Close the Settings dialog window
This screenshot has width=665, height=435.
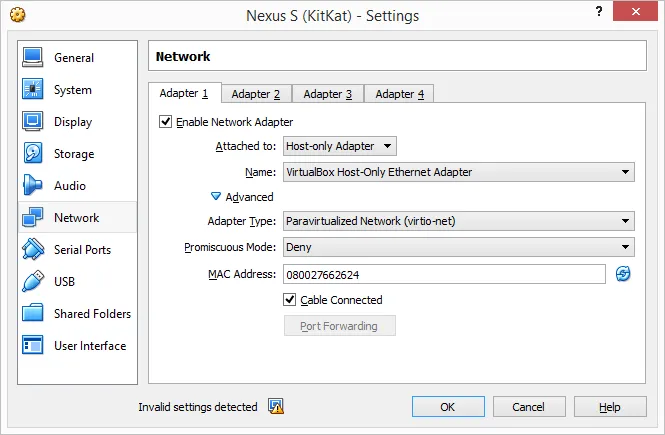[x=635, y=11]
